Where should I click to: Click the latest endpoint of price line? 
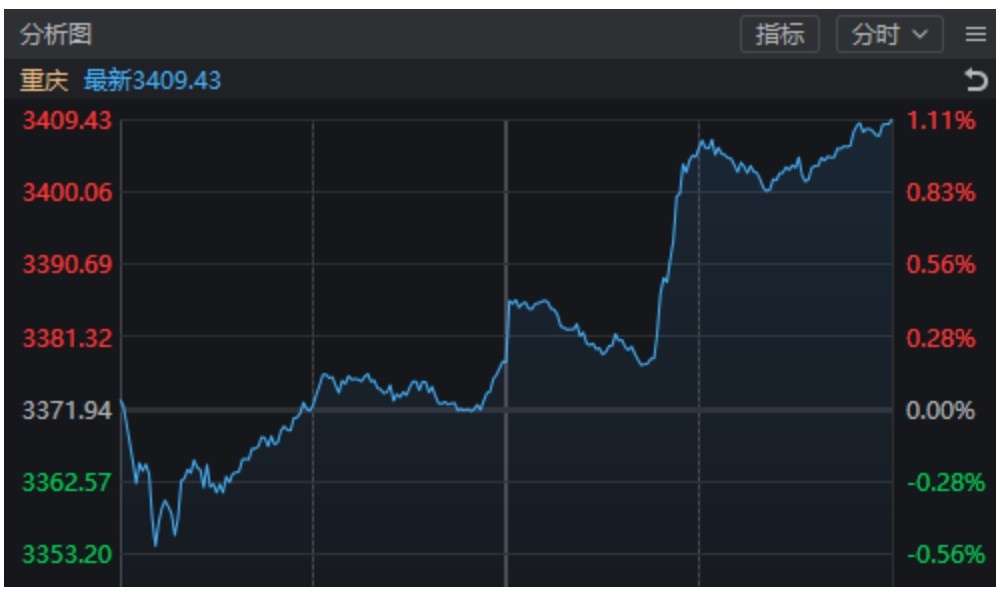pyautogui.click(x=892, y=121)
